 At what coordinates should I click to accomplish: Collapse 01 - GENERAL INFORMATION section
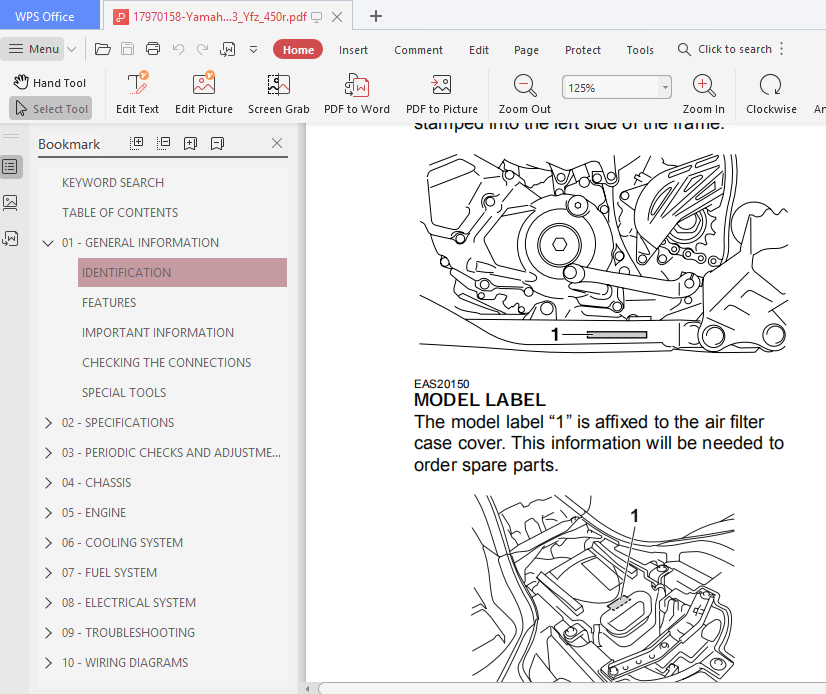coord(48,243)
